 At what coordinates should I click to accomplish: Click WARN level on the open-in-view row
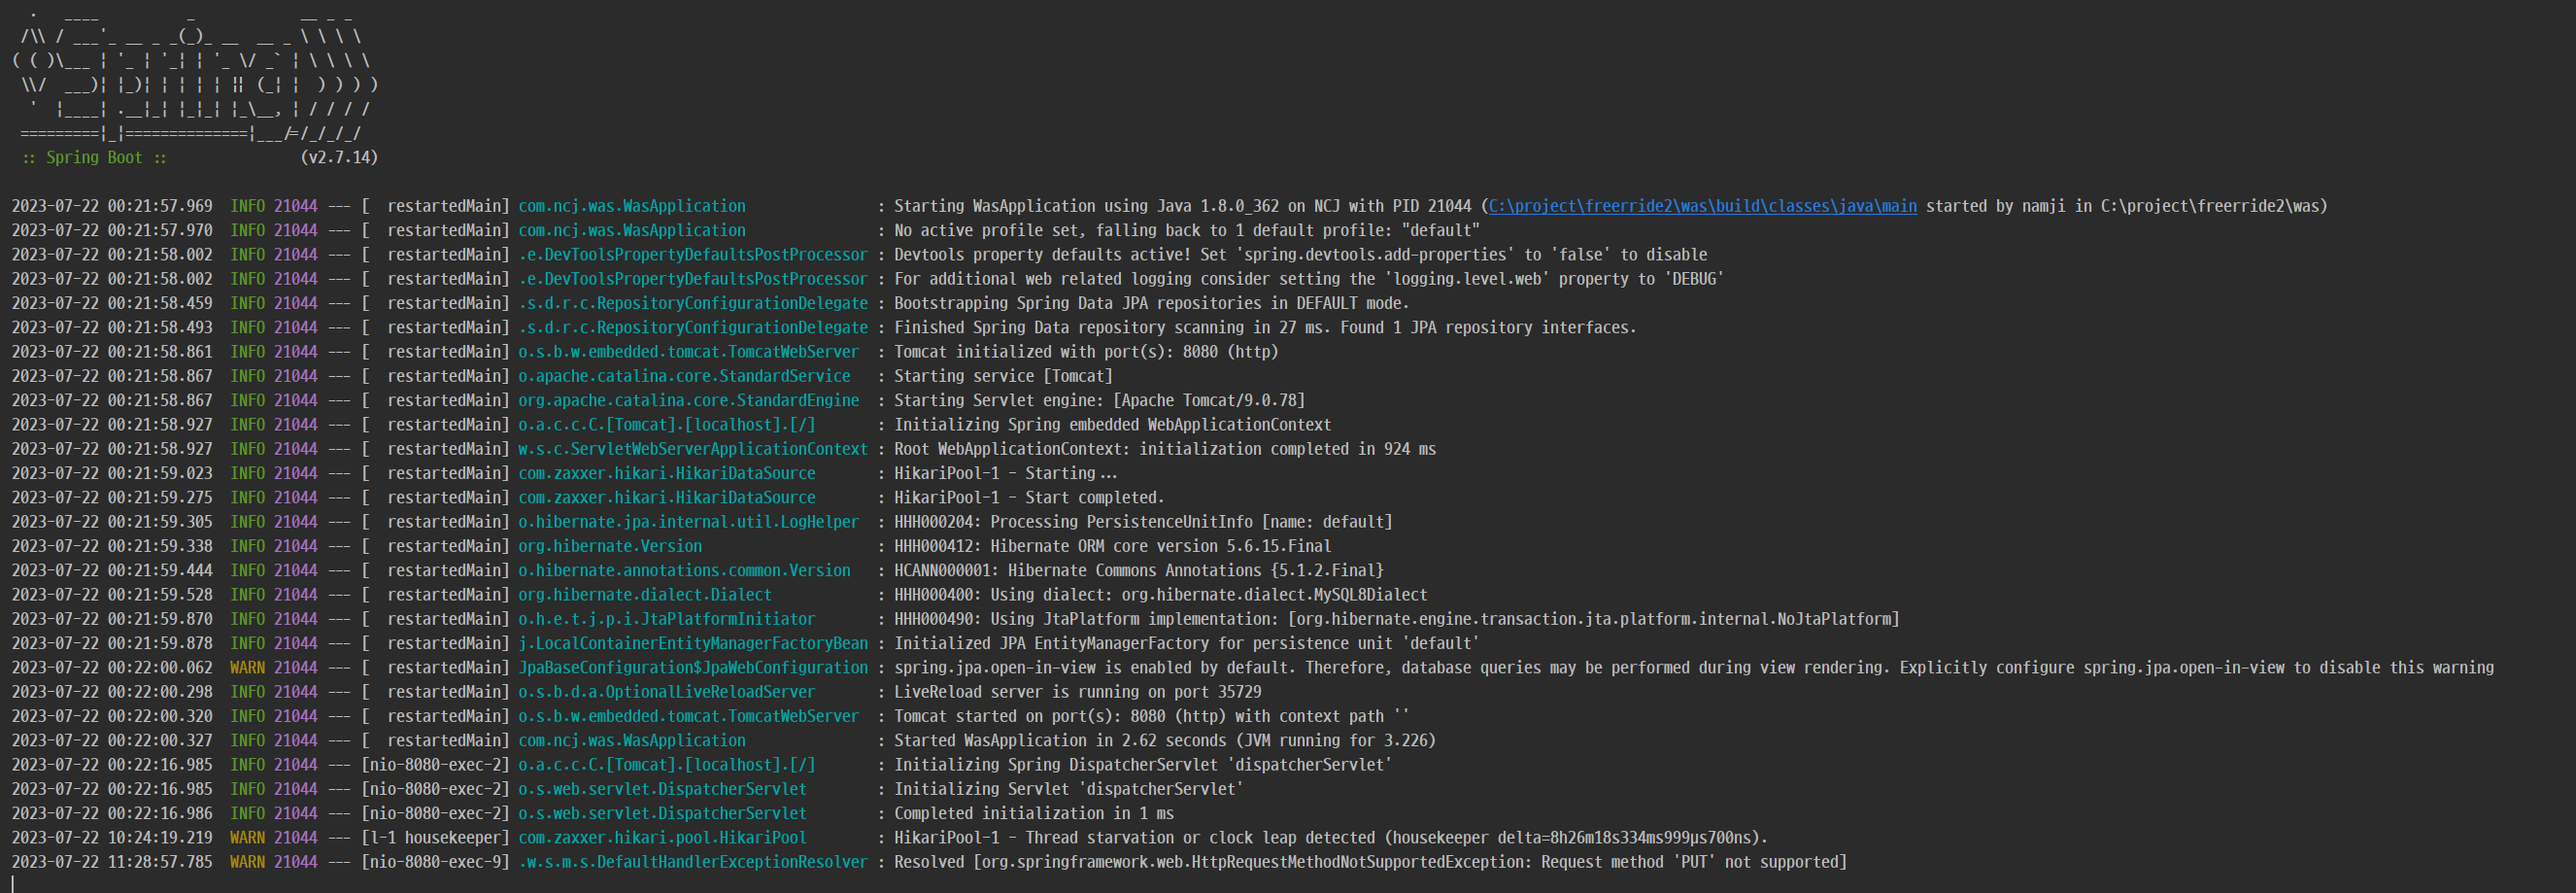click(247, 668)
